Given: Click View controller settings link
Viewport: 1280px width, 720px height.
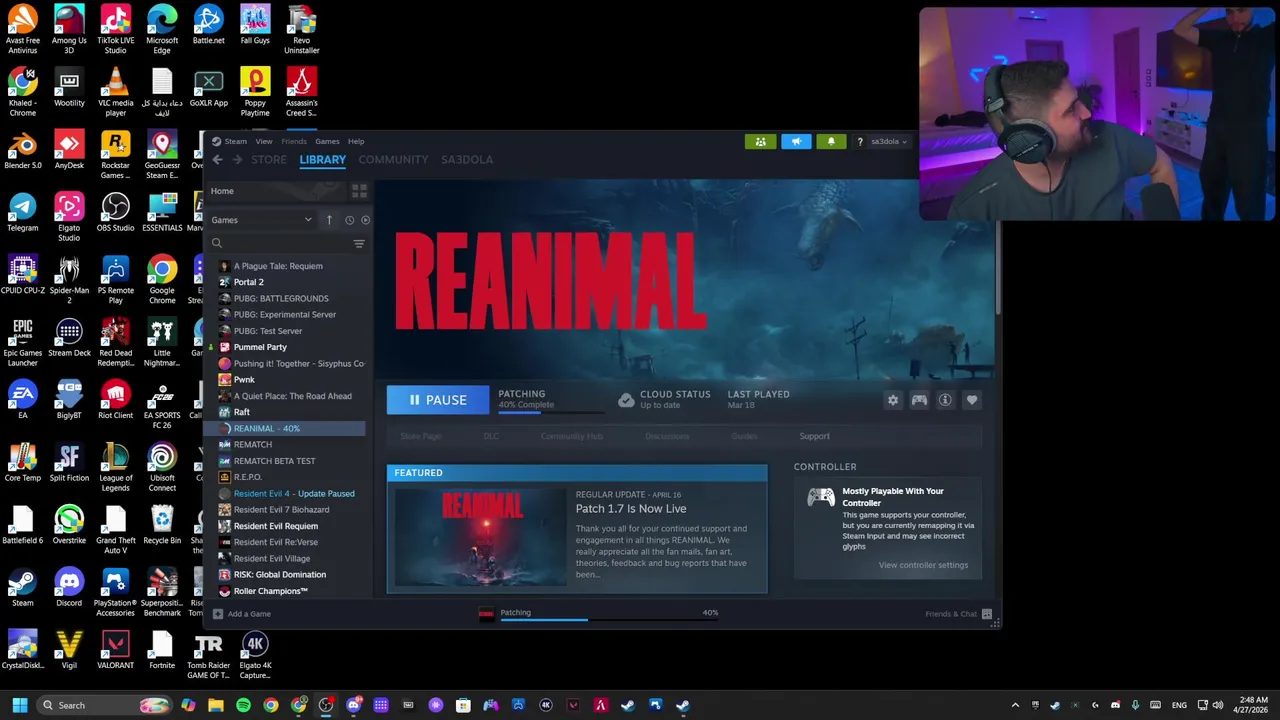Looking at the screenshot, I should point(923,565).
